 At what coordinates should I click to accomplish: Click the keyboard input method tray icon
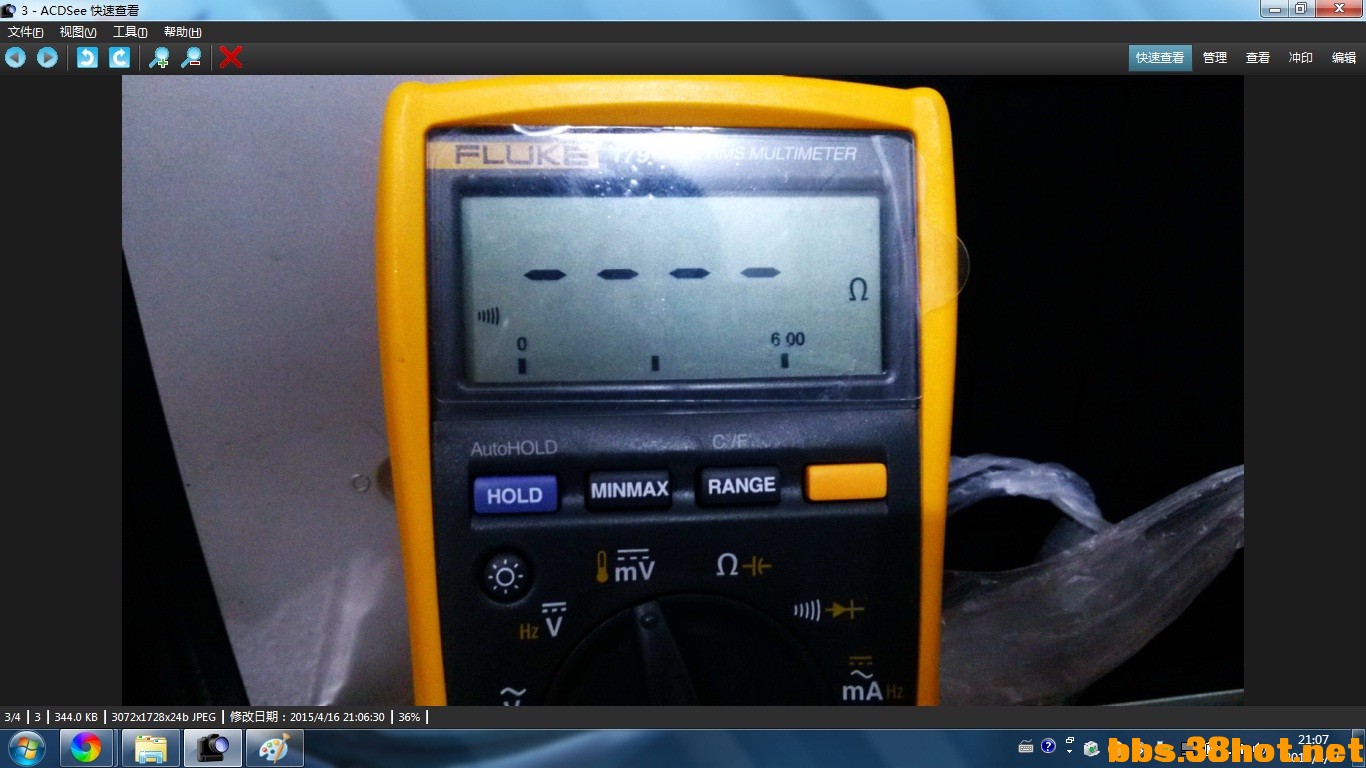click(x=1026, y=746)
